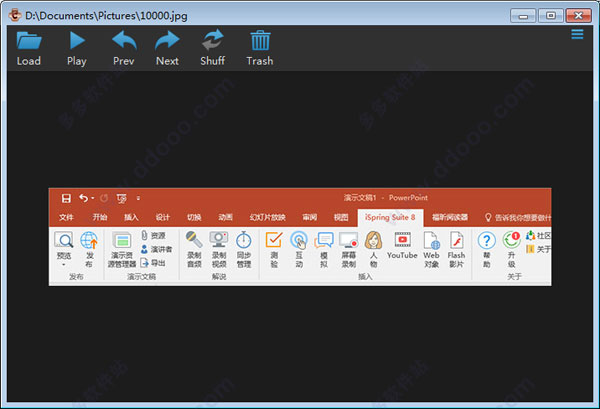Click the 升级 upgrade icon
The height and width of the screenshot is (409, 600).
[512, 240]
